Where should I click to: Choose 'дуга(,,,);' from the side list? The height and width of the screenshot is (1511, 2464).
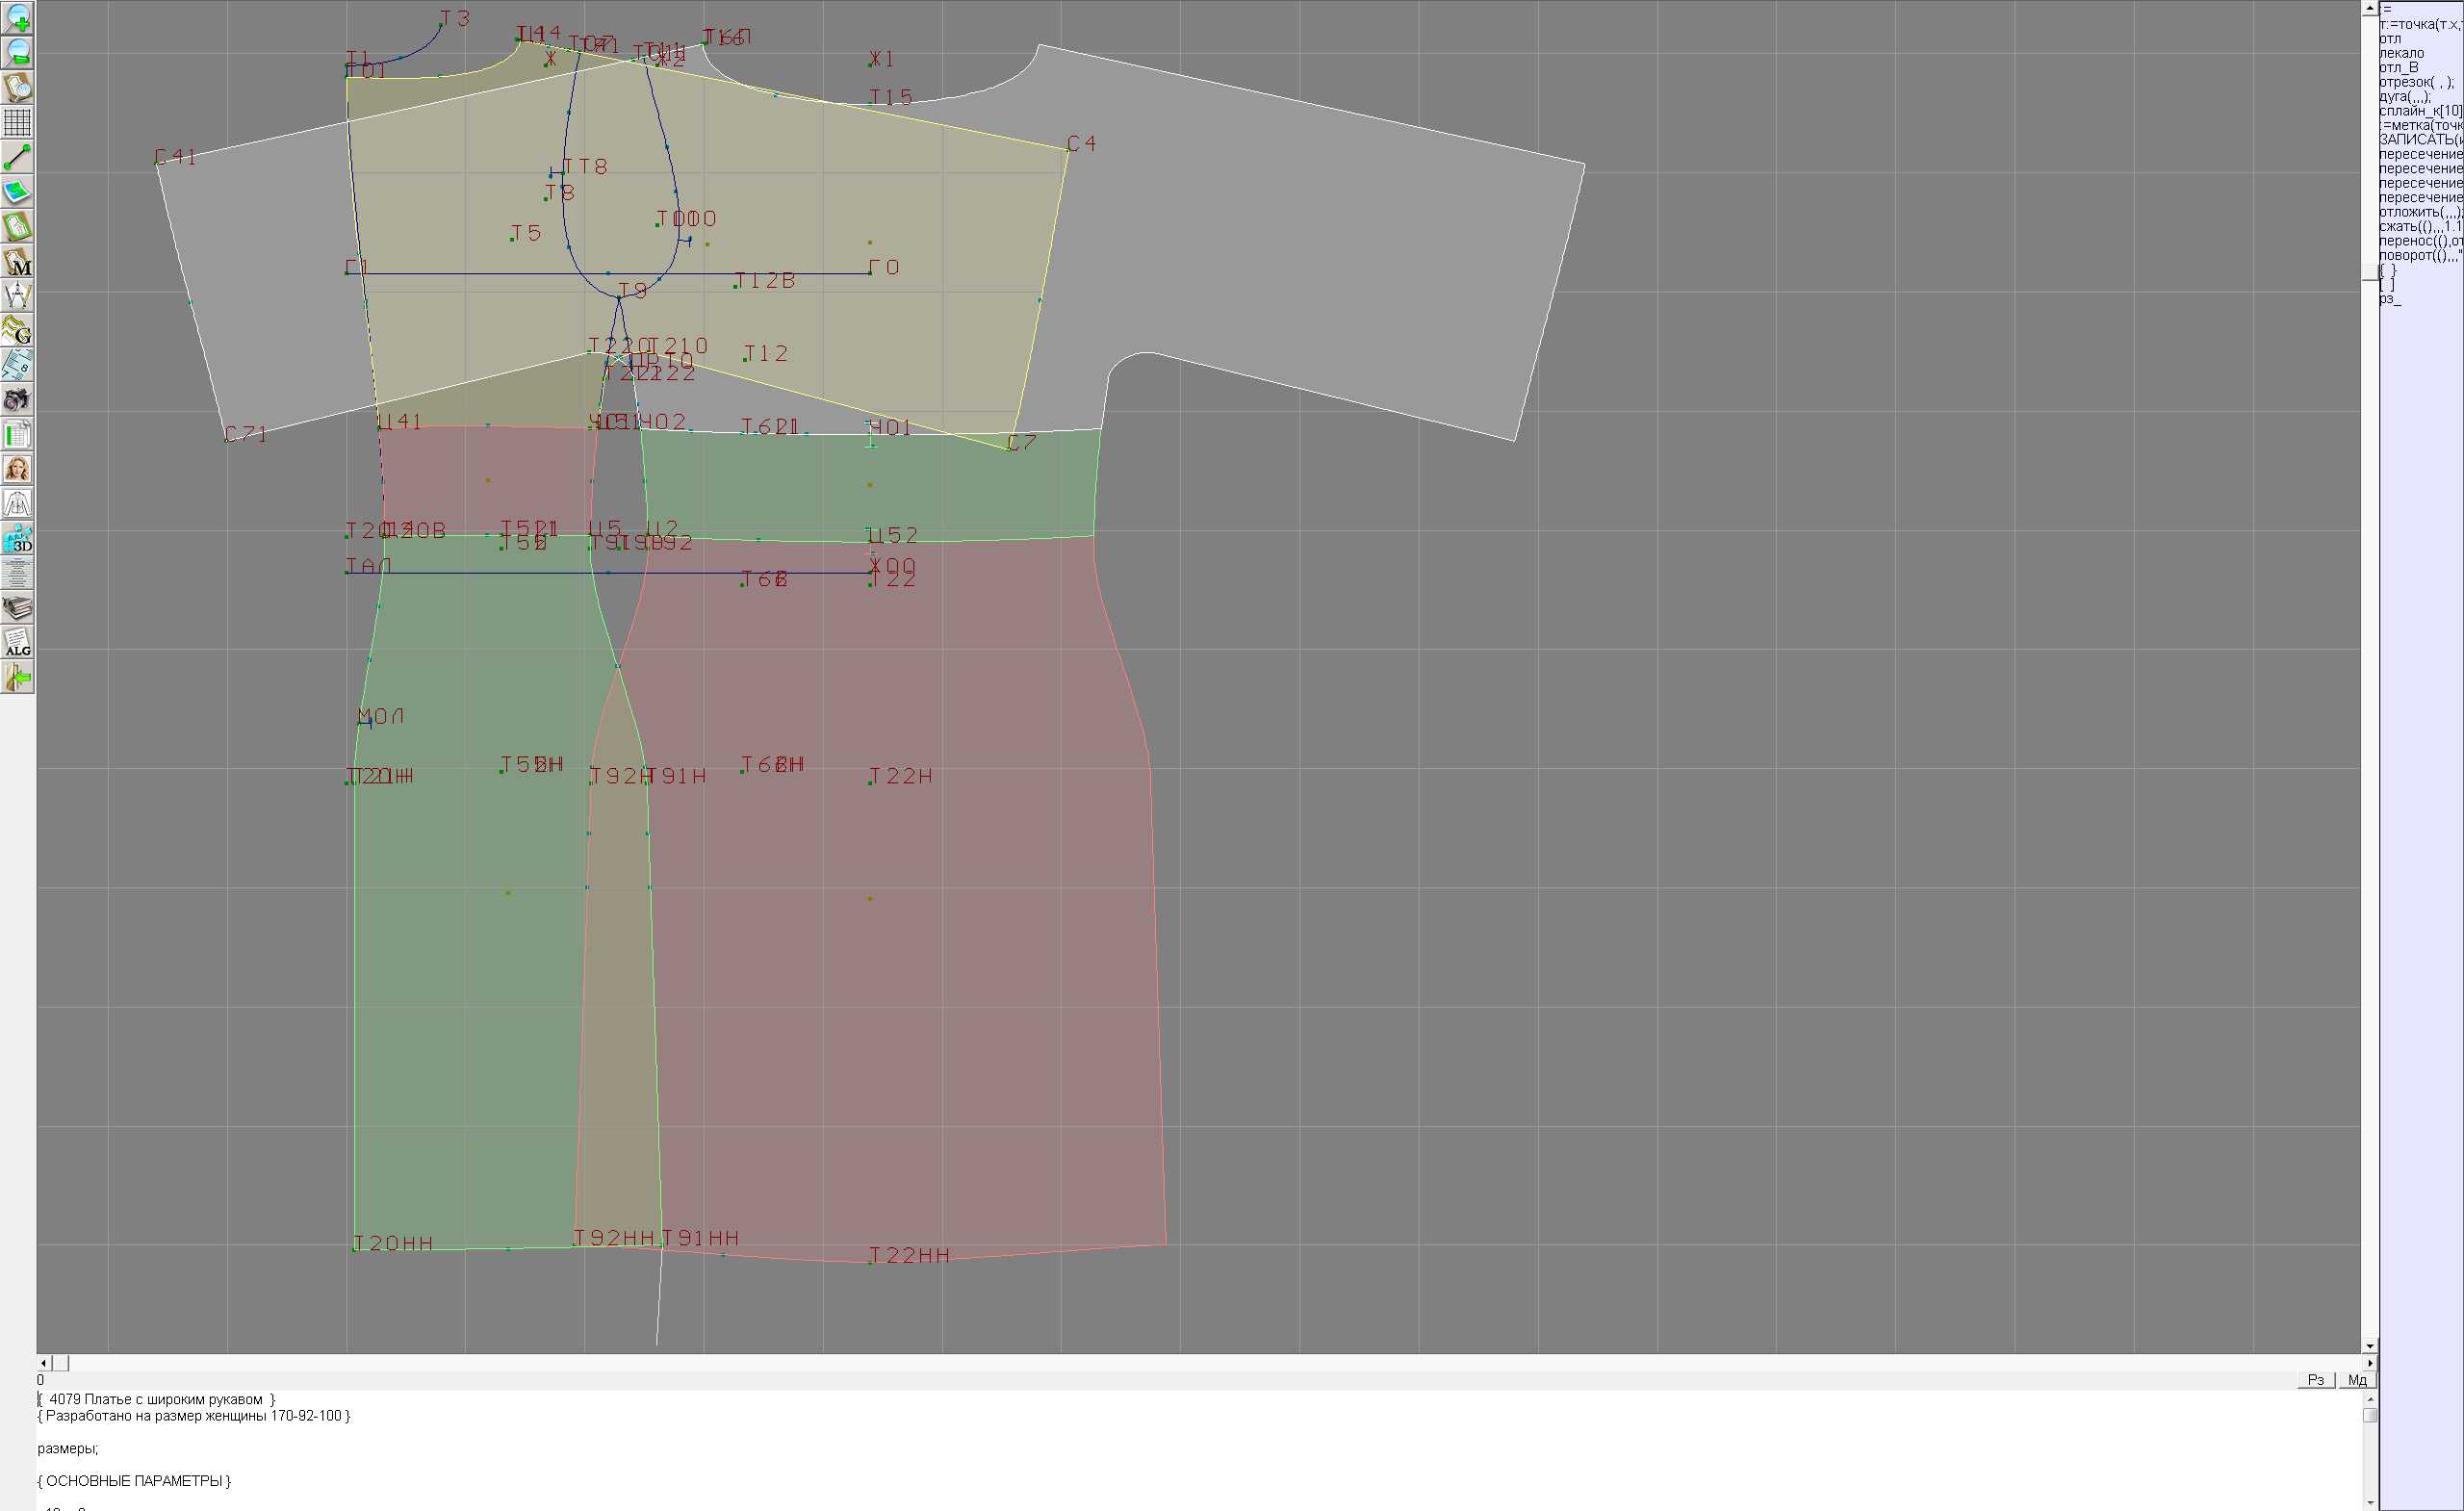(2405, 97)
